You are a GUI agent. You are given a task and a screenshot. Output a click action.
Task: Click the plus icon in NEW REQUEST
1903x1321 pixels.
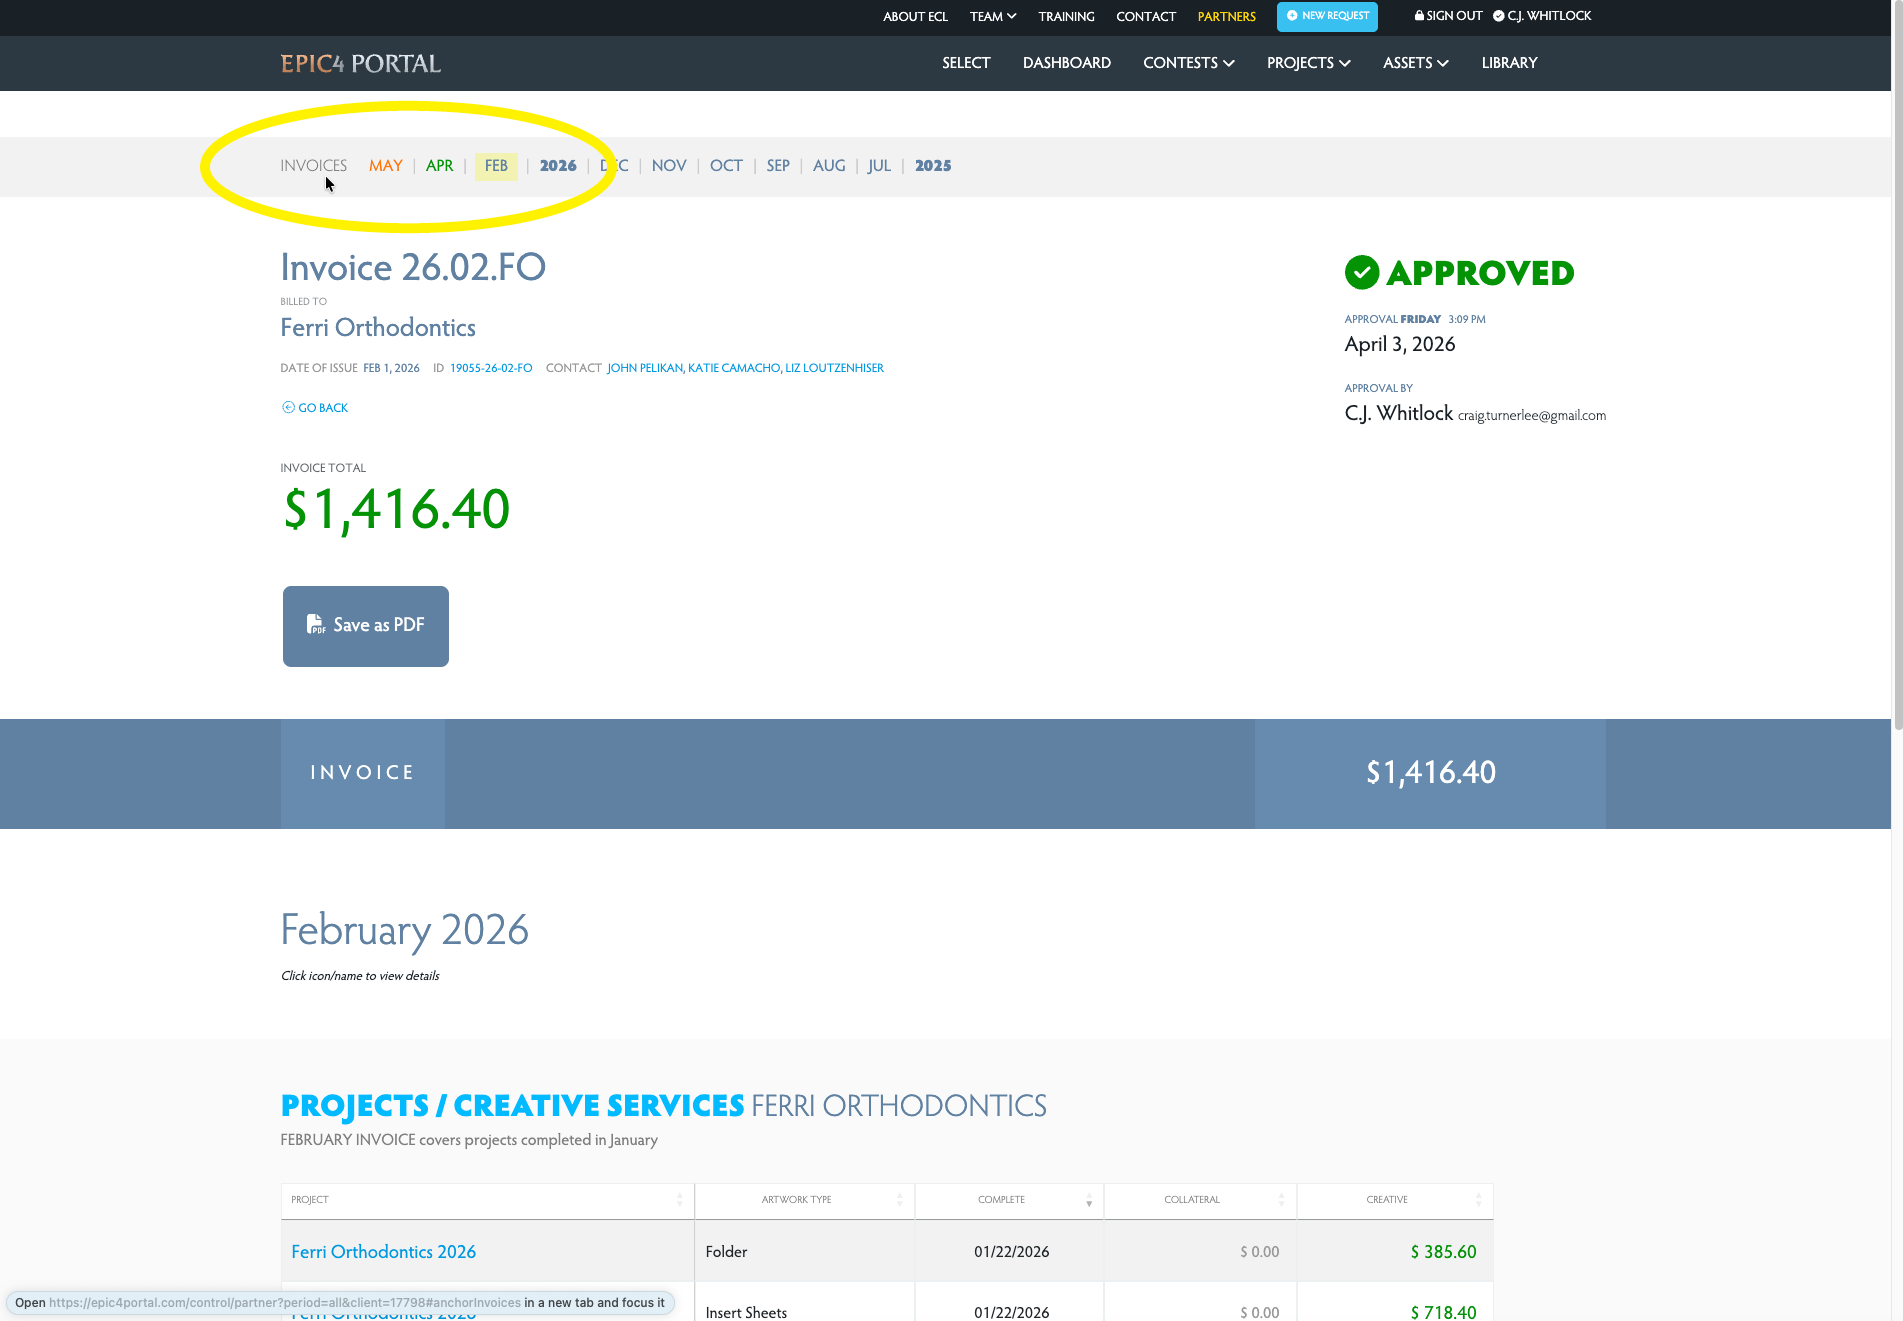(x=1292, y=16)
